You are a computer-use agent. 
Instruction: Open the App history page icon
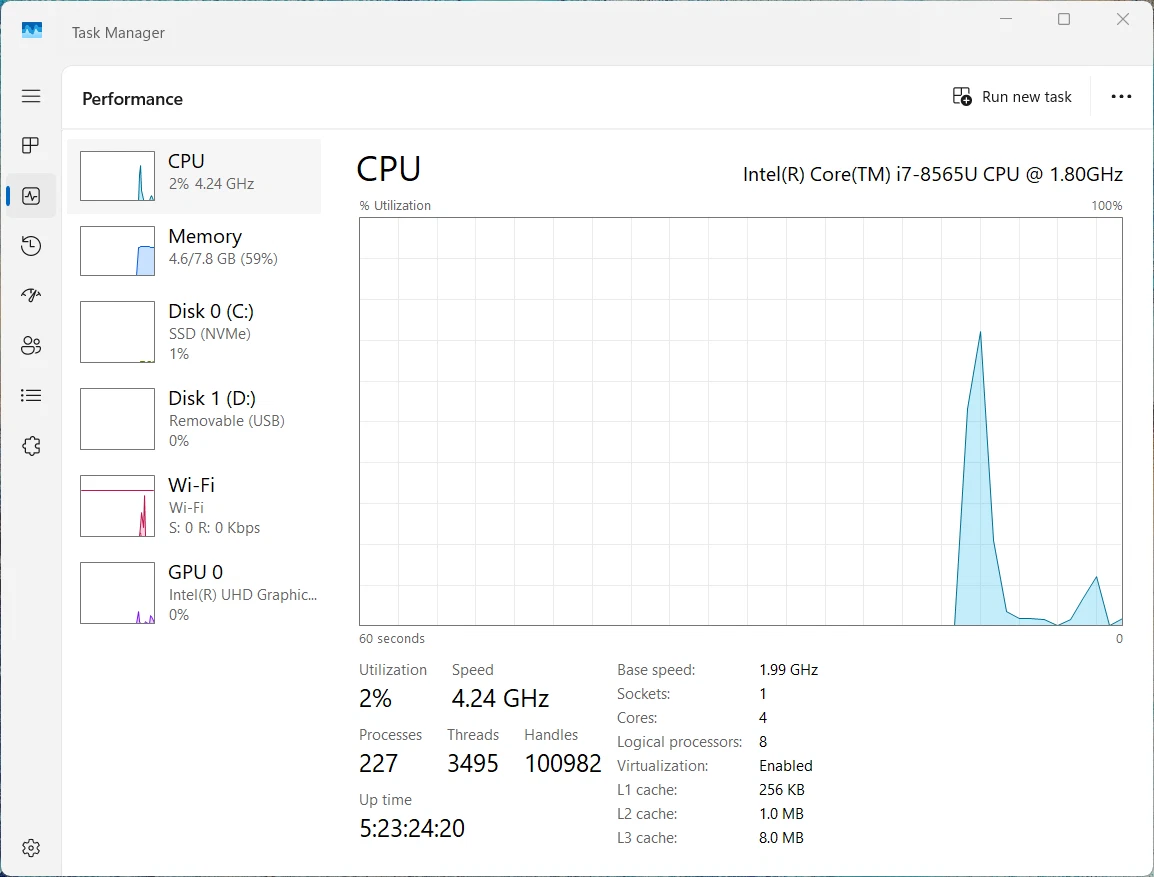coord(31,246)
